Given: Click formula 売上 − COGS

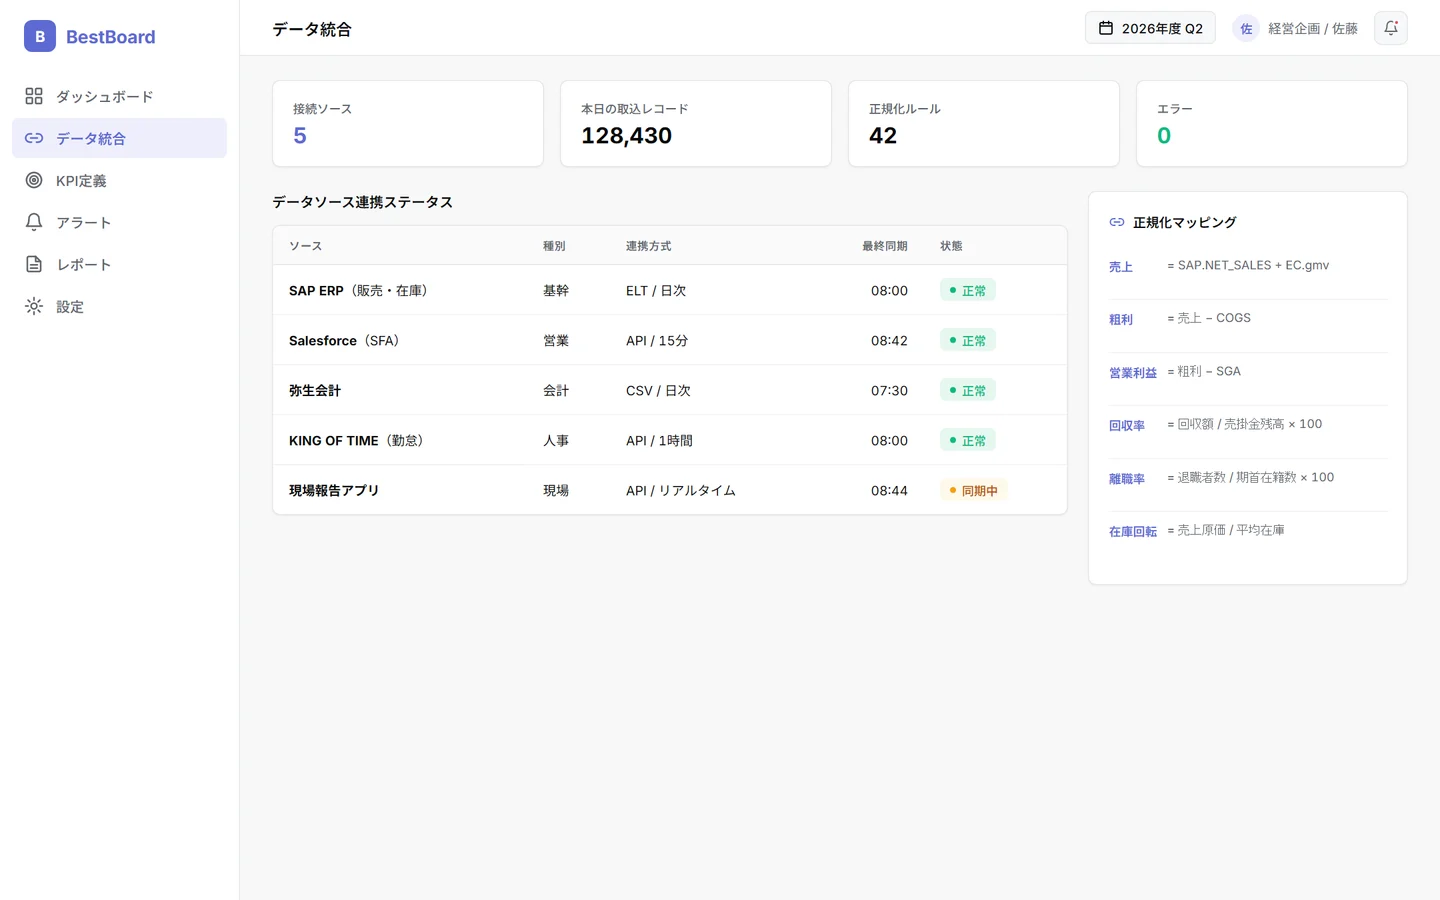Looking at the screenshot, I should (1209, 318).
